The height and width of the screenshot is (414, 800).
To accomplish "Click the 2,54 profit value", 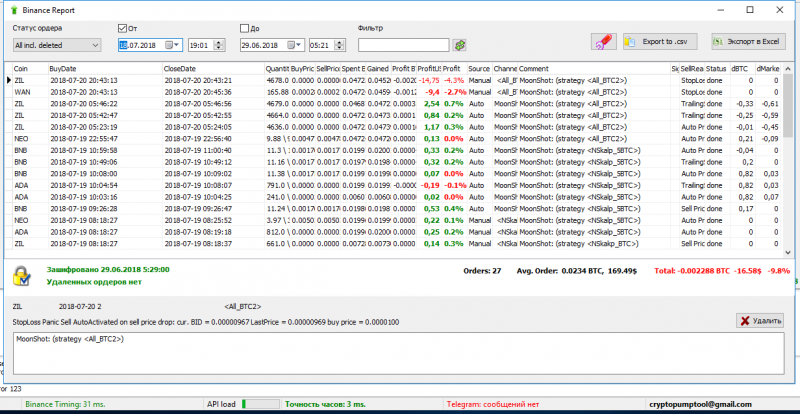I will click(432, 104).
